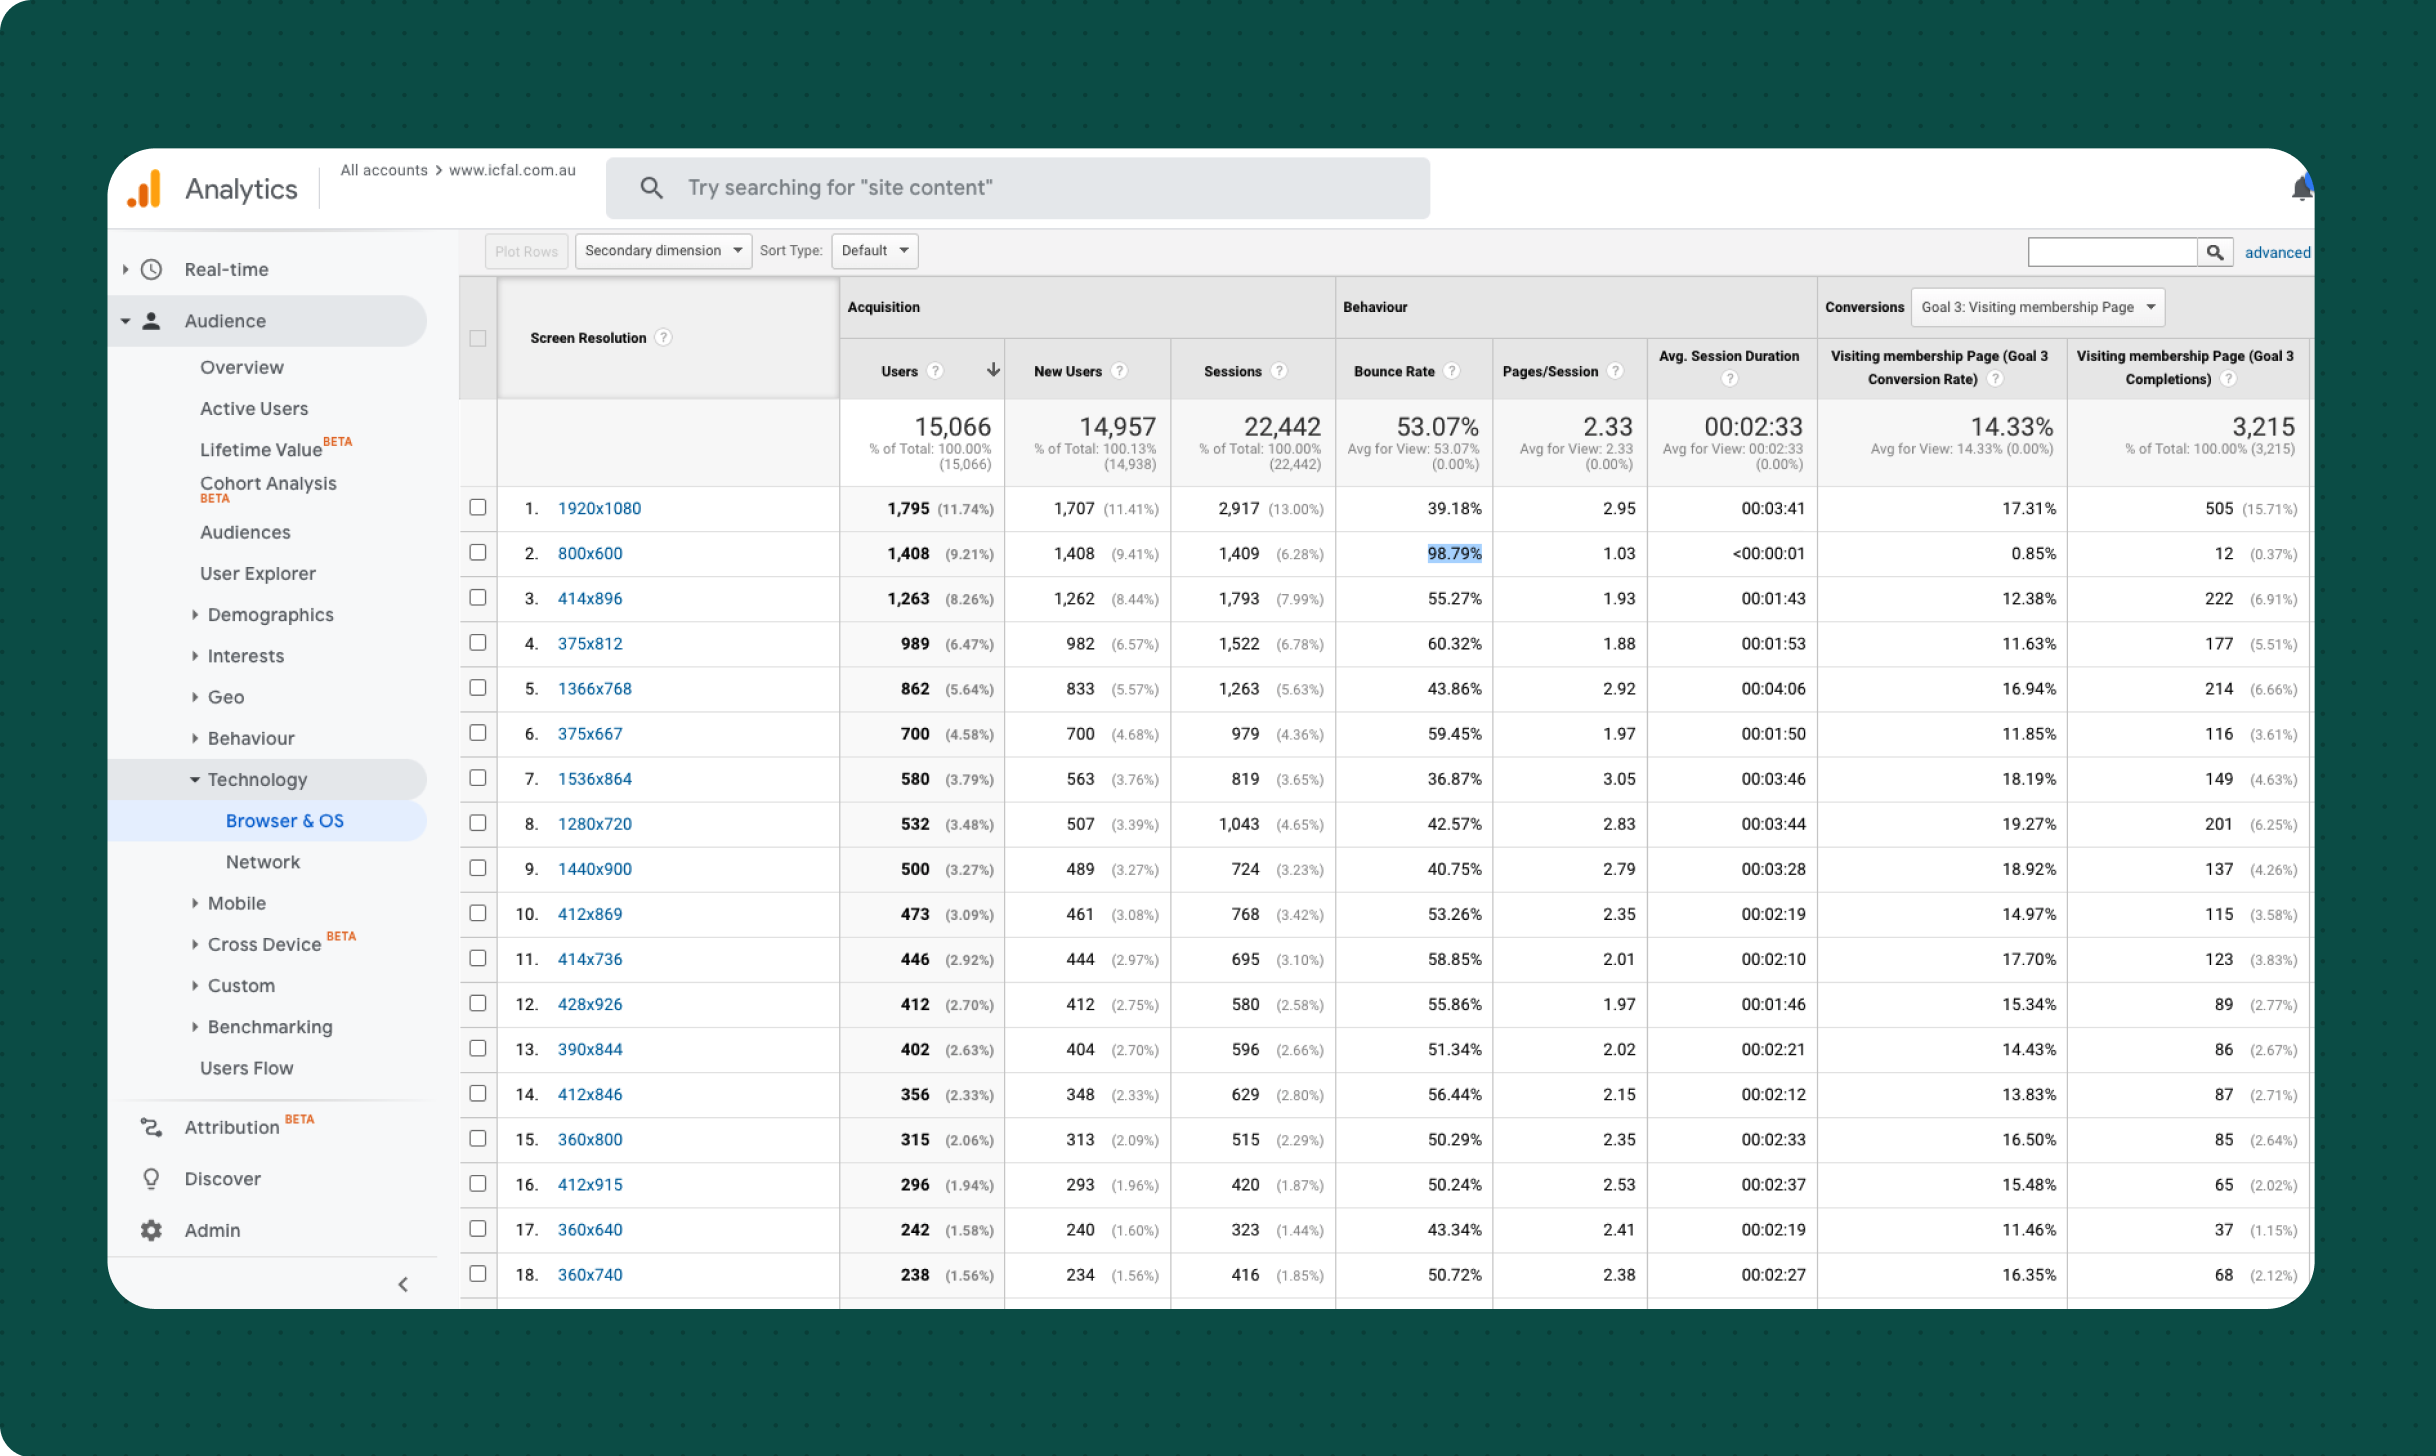Click the Google Analytics logo

point(145,188)
